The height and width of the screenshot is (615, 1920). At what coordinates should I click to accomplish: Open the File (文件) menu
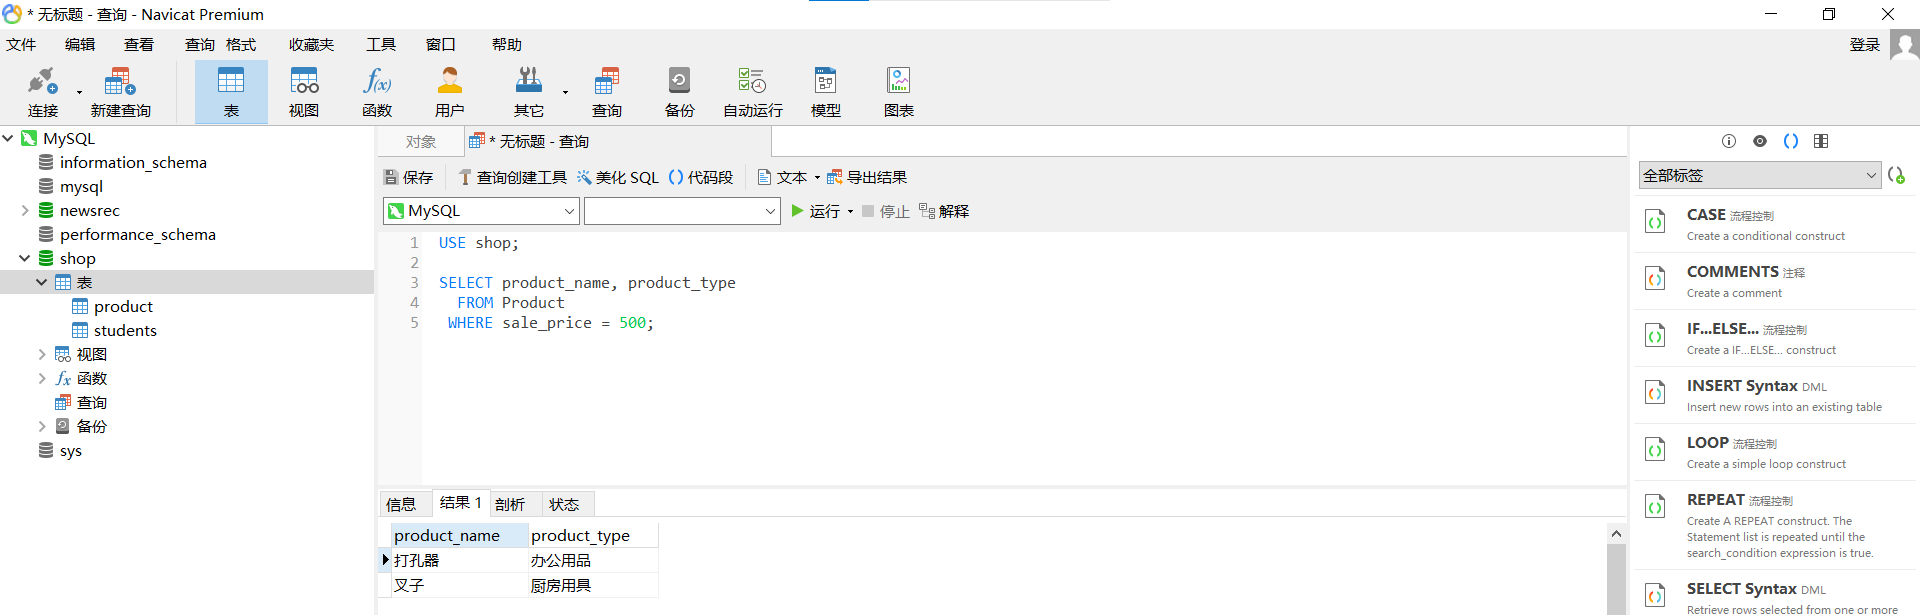point(21,45)
